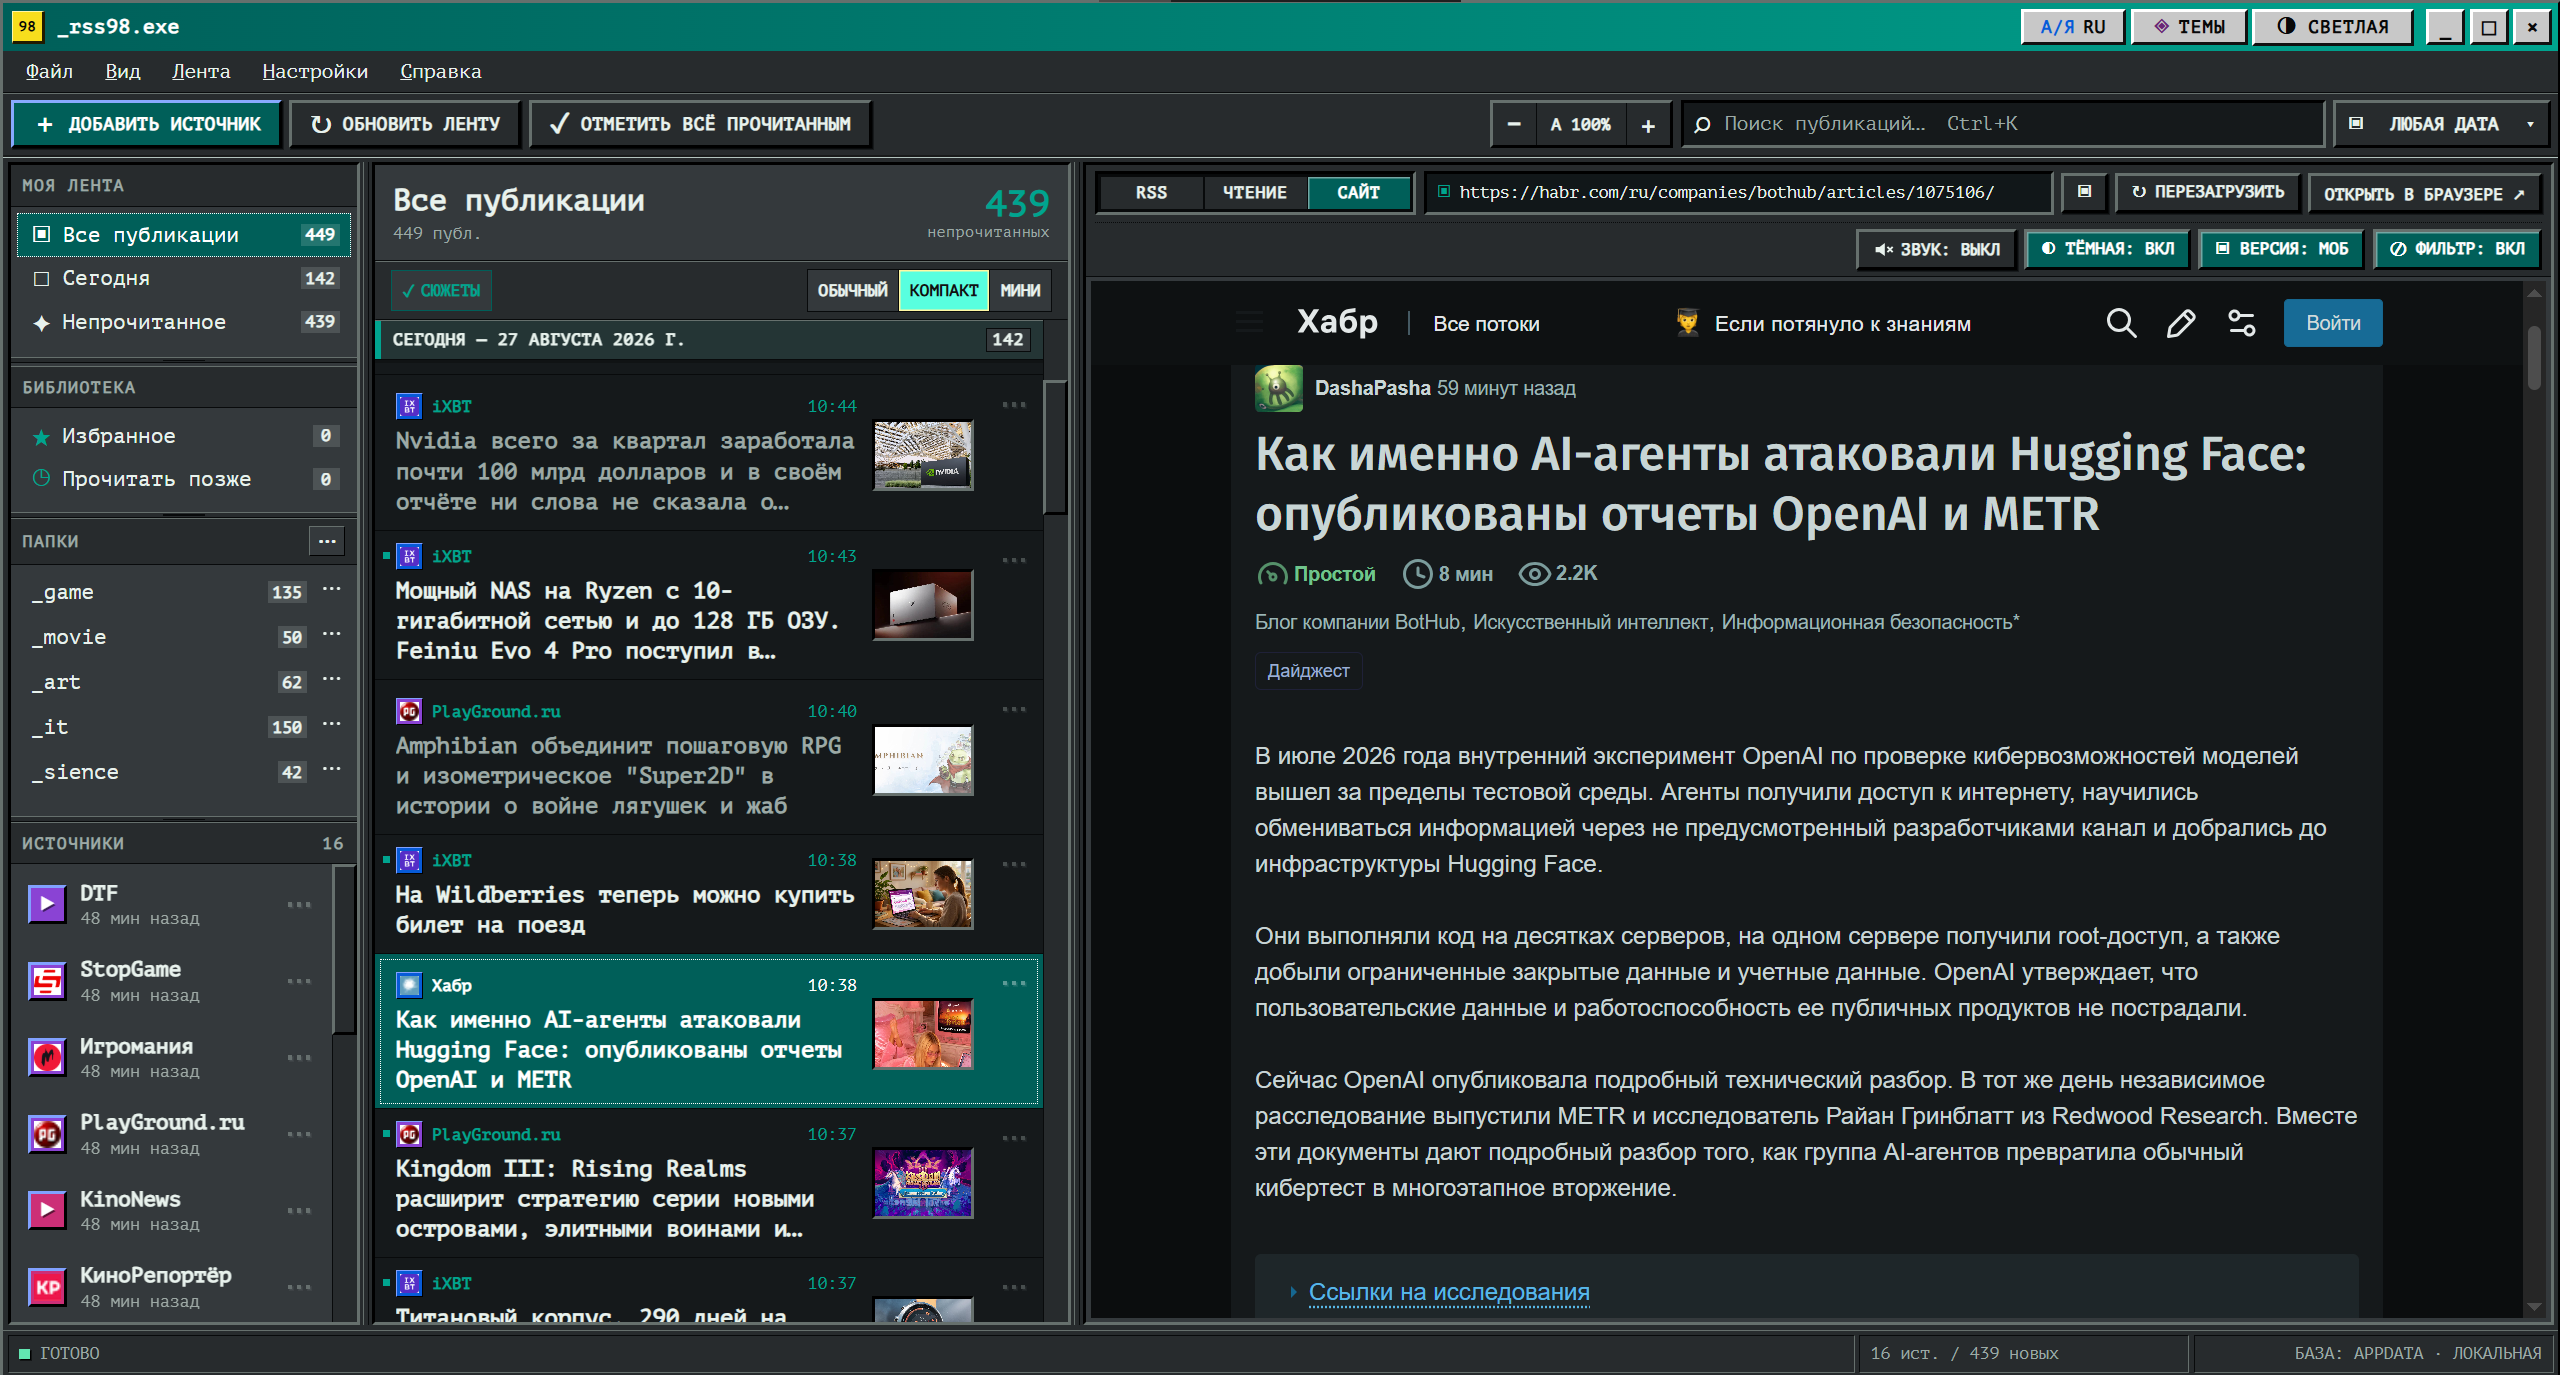Click the web view vertical scrollbar
The width and height of the screenshot is (2560, 1375).
2534,357
